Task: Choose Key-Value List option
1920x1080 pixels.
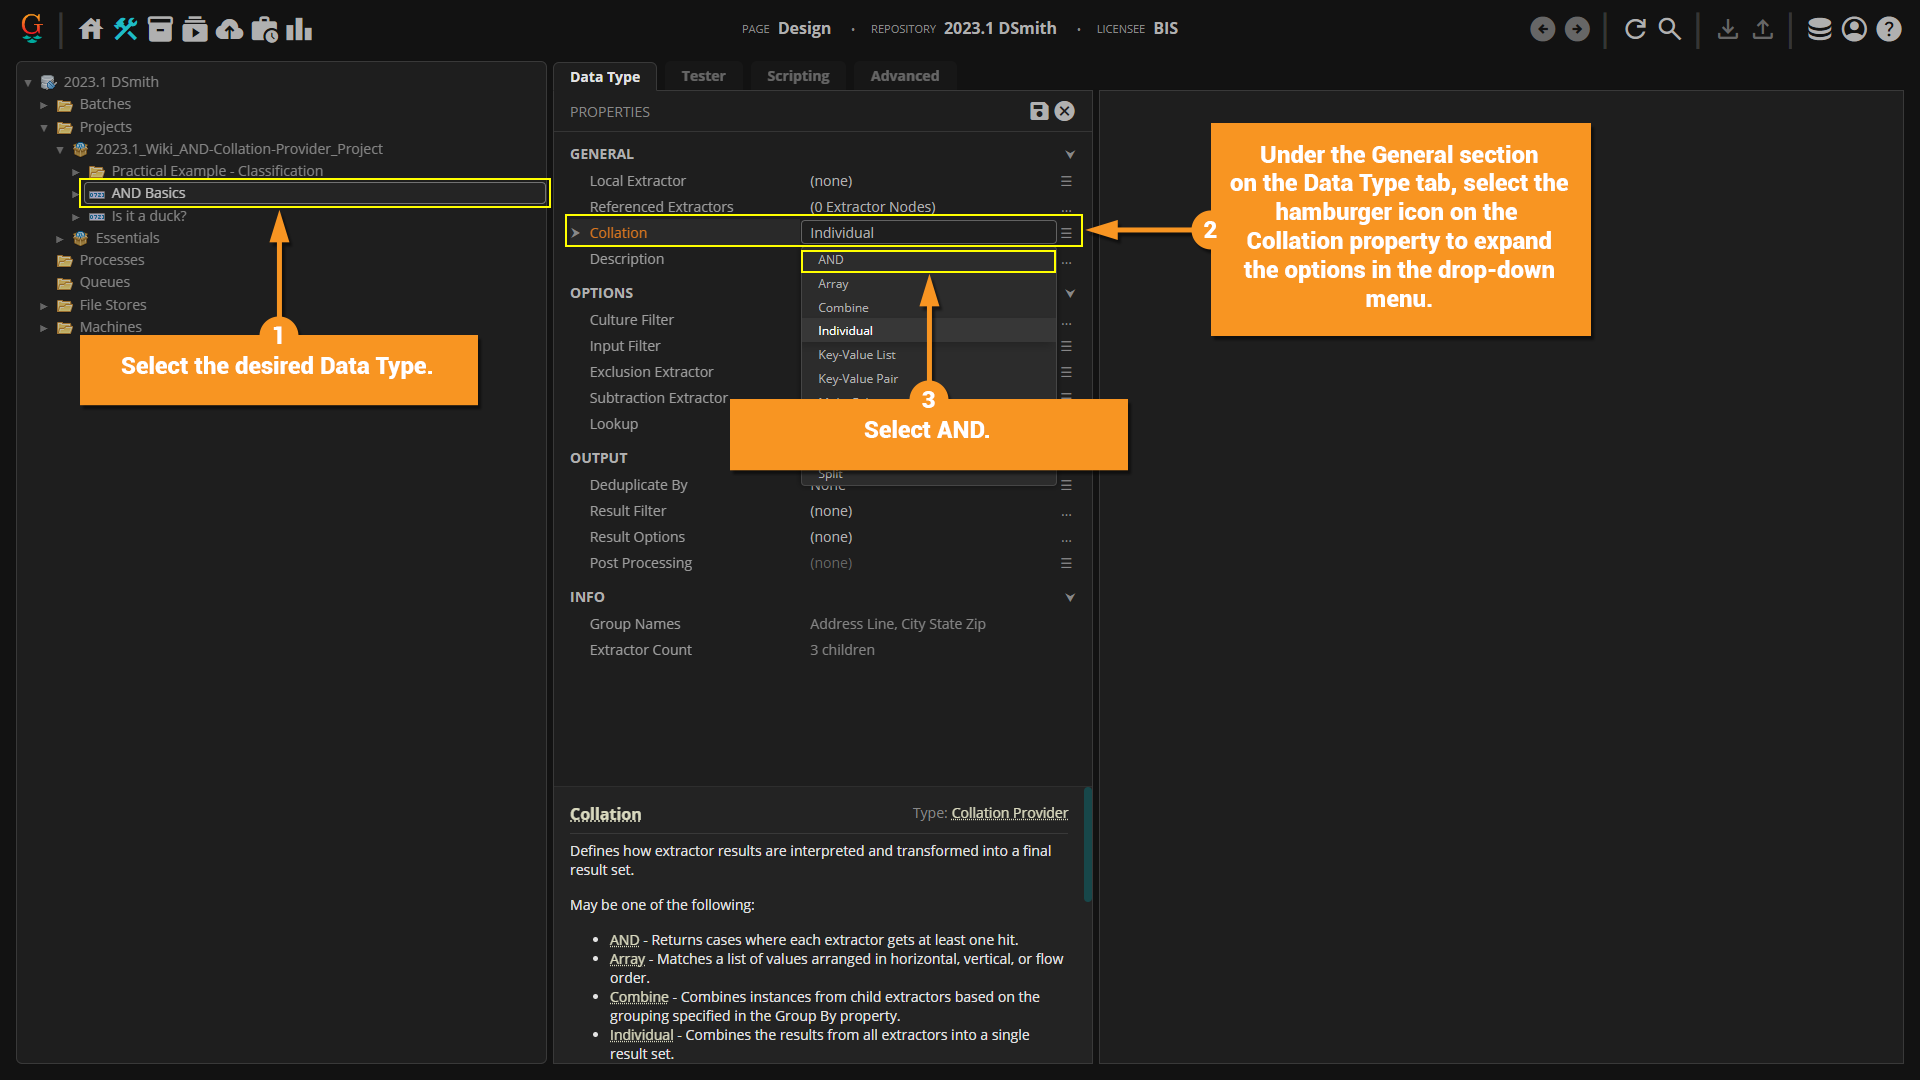Action: click(857, 355)
